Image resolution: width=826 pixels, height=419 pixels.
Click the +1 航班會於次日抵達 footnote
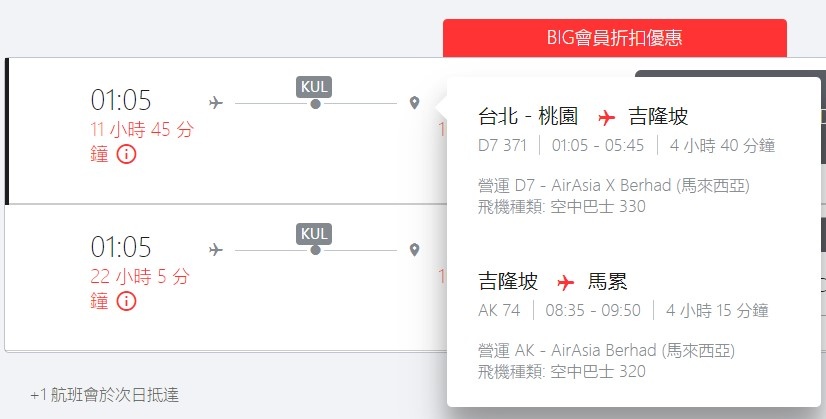[x=104, y=394]
